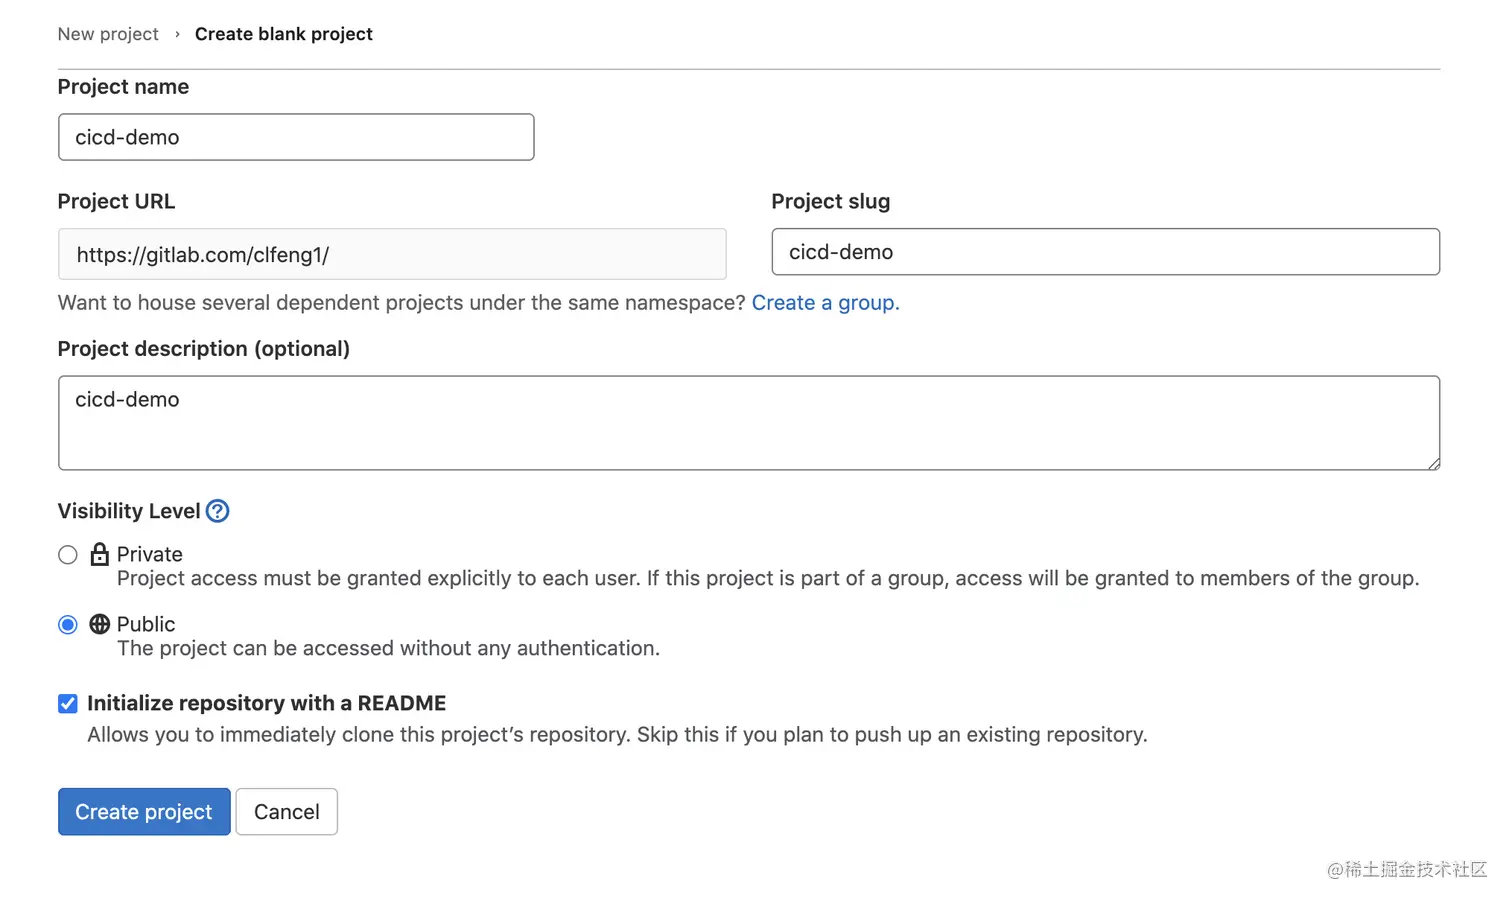Select the Public visibility radio button
1512x904 pixels.
(68, 625)
